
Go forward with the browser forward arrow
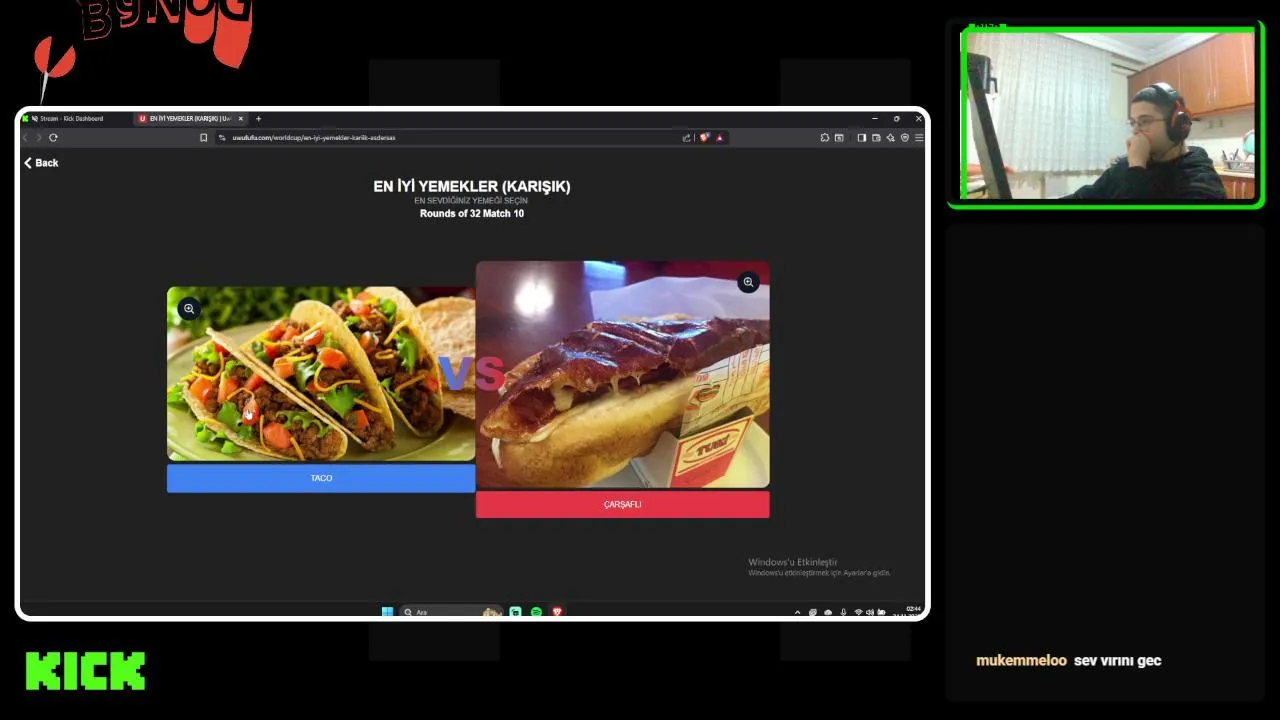40,138
